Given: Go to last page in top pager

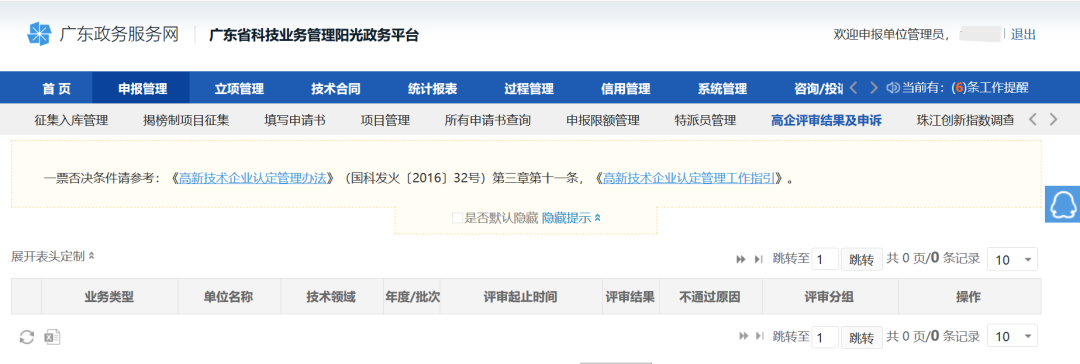Looking at the screenshot, I should pyautogui.click(x=758, y=259).
